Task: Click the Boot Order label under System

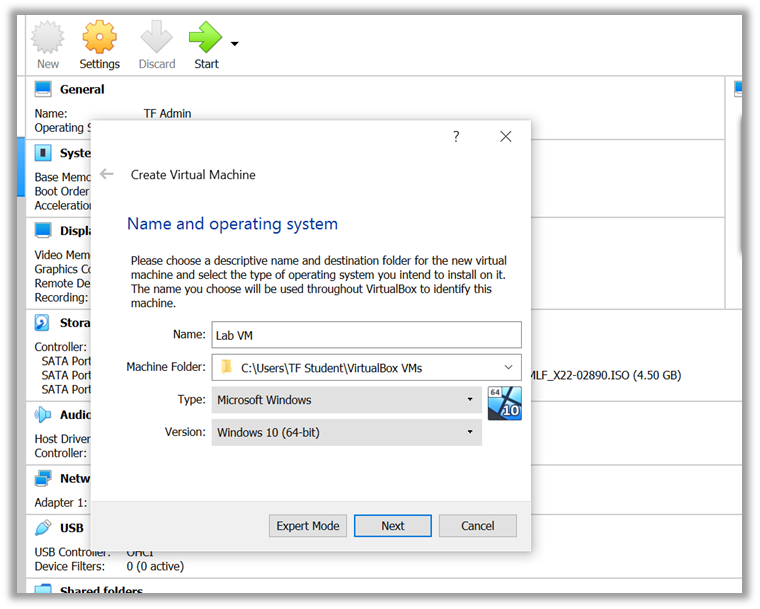Action: tap(62, 191)
